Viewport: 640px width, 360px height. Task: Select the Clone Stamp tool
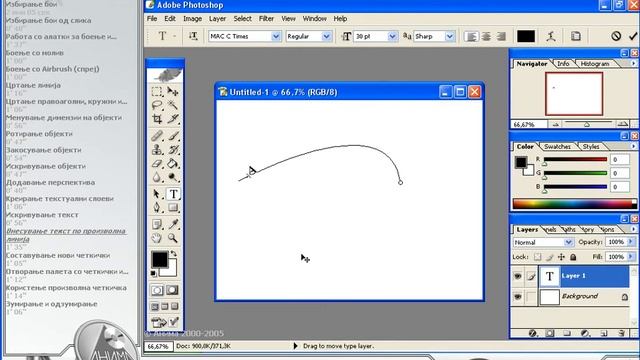(x=157, y=149)
